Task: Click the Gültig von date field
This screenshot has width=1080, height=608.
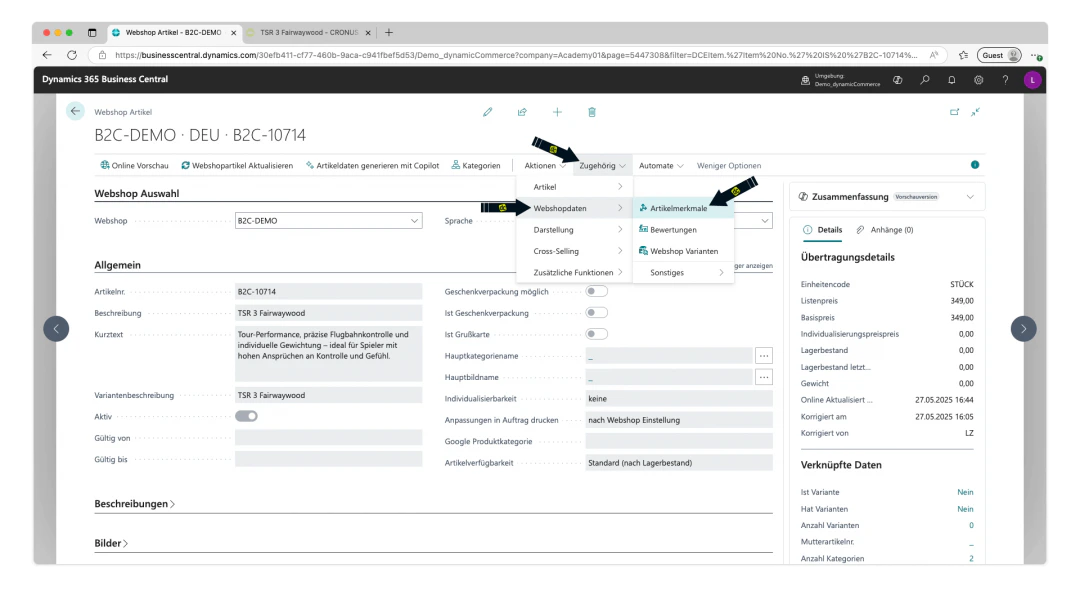Action: 329,438
